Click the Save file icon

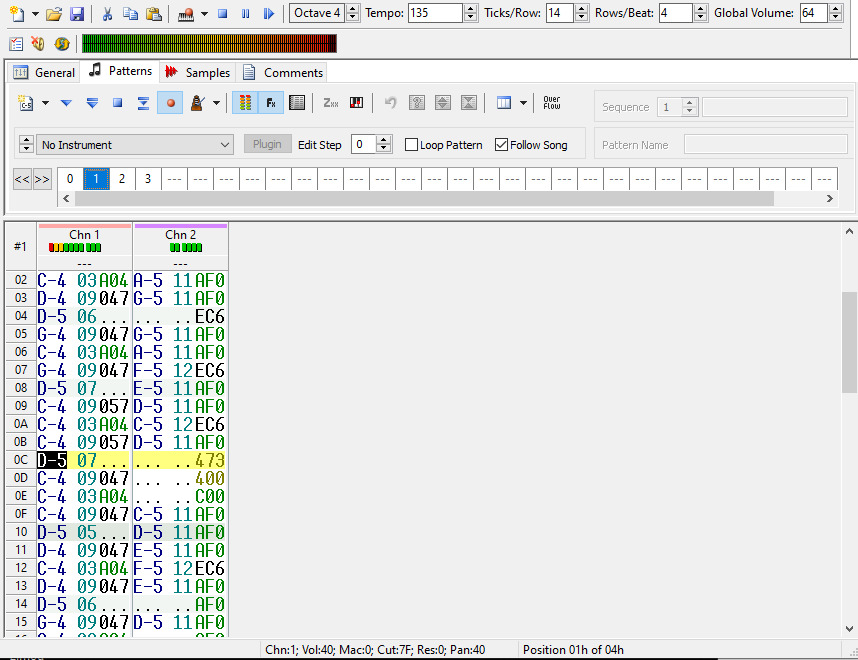[77, 14]
